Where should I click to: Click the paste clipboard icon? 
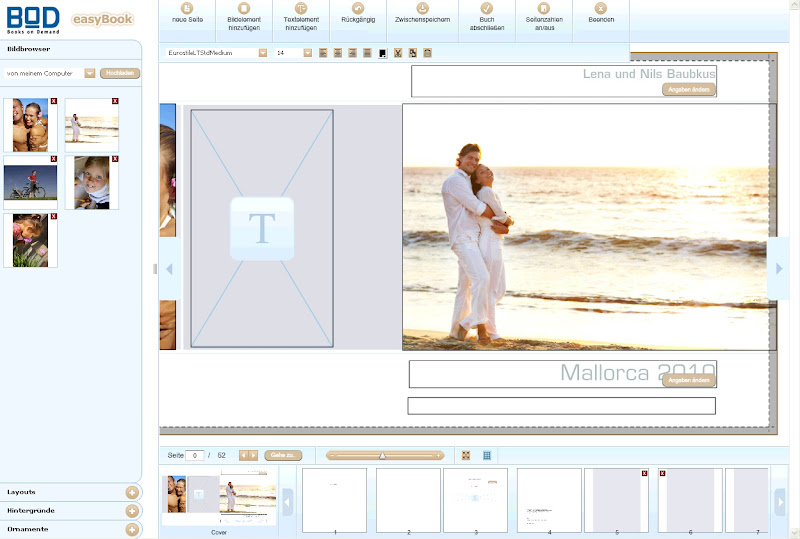click(x=428, y=53)
